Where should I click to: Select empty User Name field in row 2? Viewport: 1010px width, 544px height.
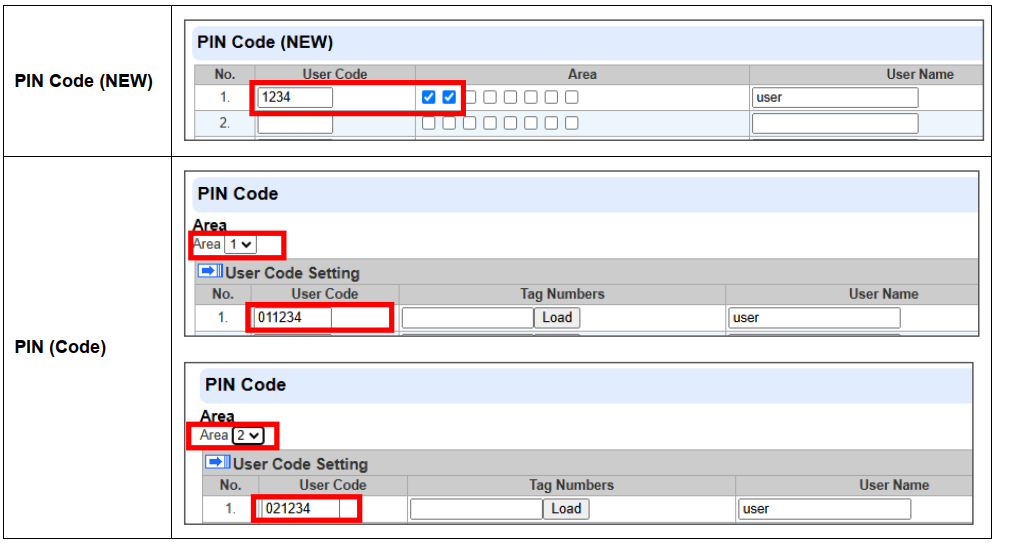point(835,123)
